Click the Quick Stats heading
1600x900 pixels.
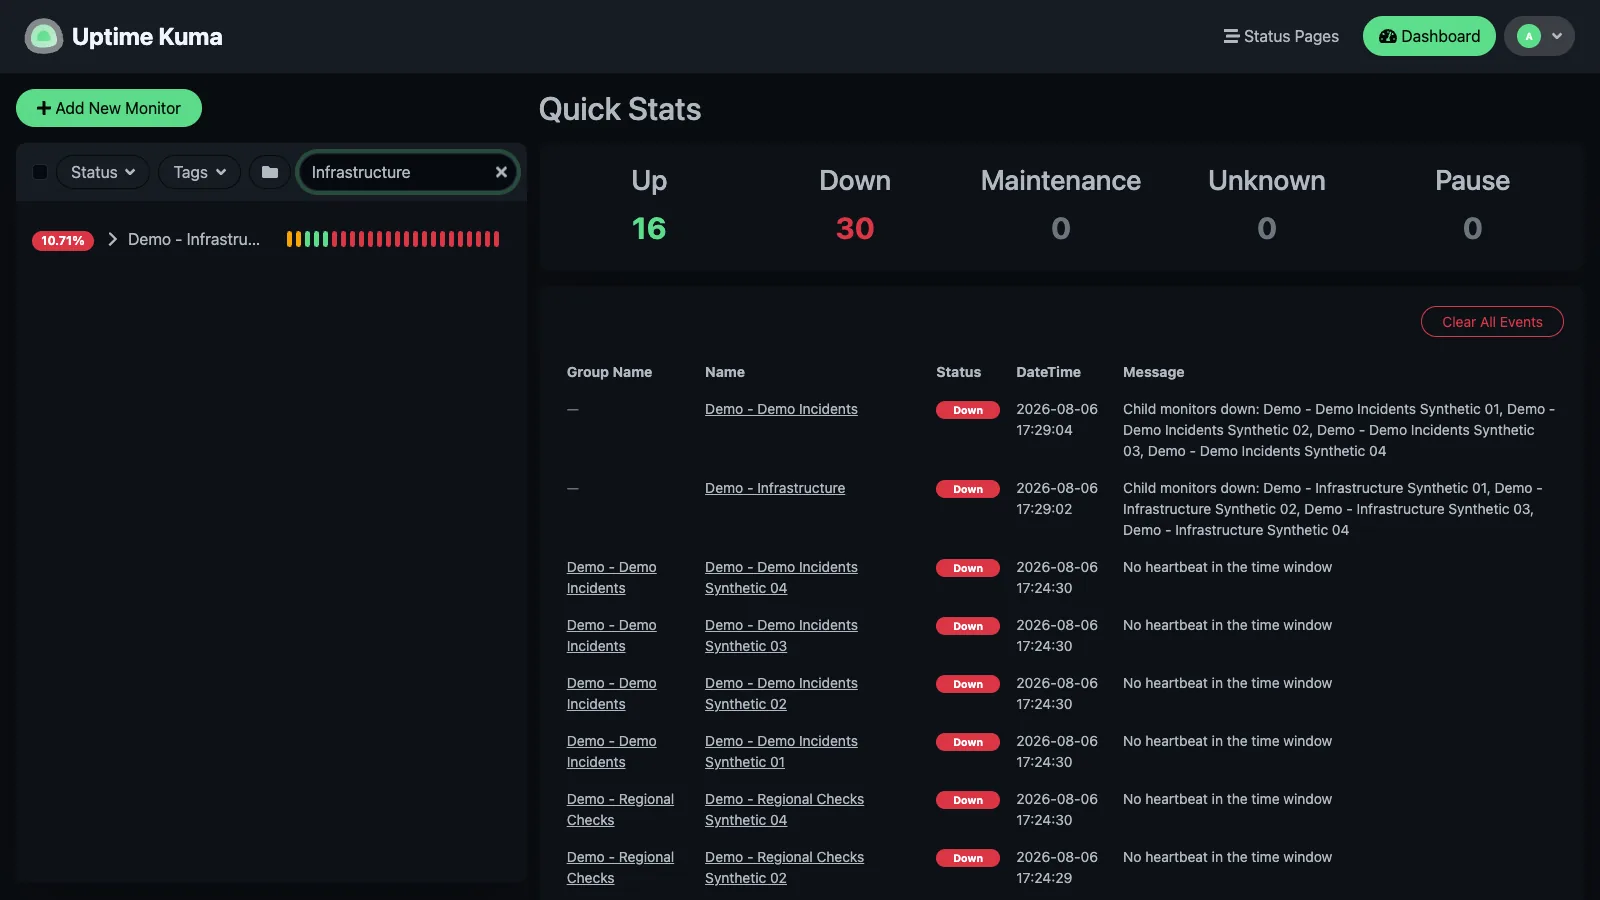(x=620, y=109)
